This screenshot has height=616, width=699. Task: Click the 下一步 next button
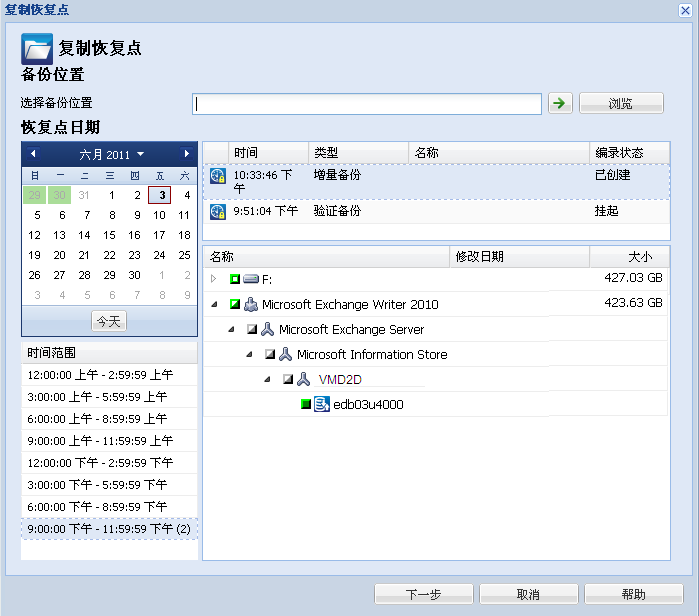(x=423, y=594)
